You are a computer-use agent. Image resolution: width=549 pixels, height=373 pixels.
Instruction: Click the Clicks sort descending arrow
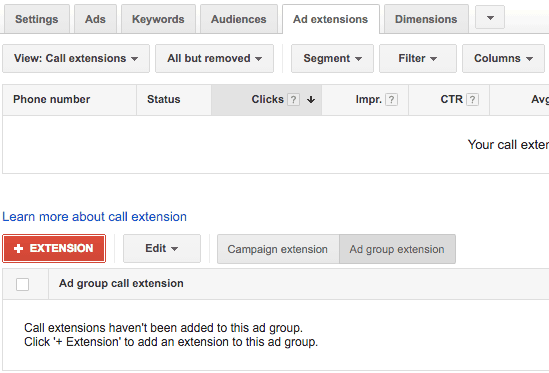coord(311,100)
